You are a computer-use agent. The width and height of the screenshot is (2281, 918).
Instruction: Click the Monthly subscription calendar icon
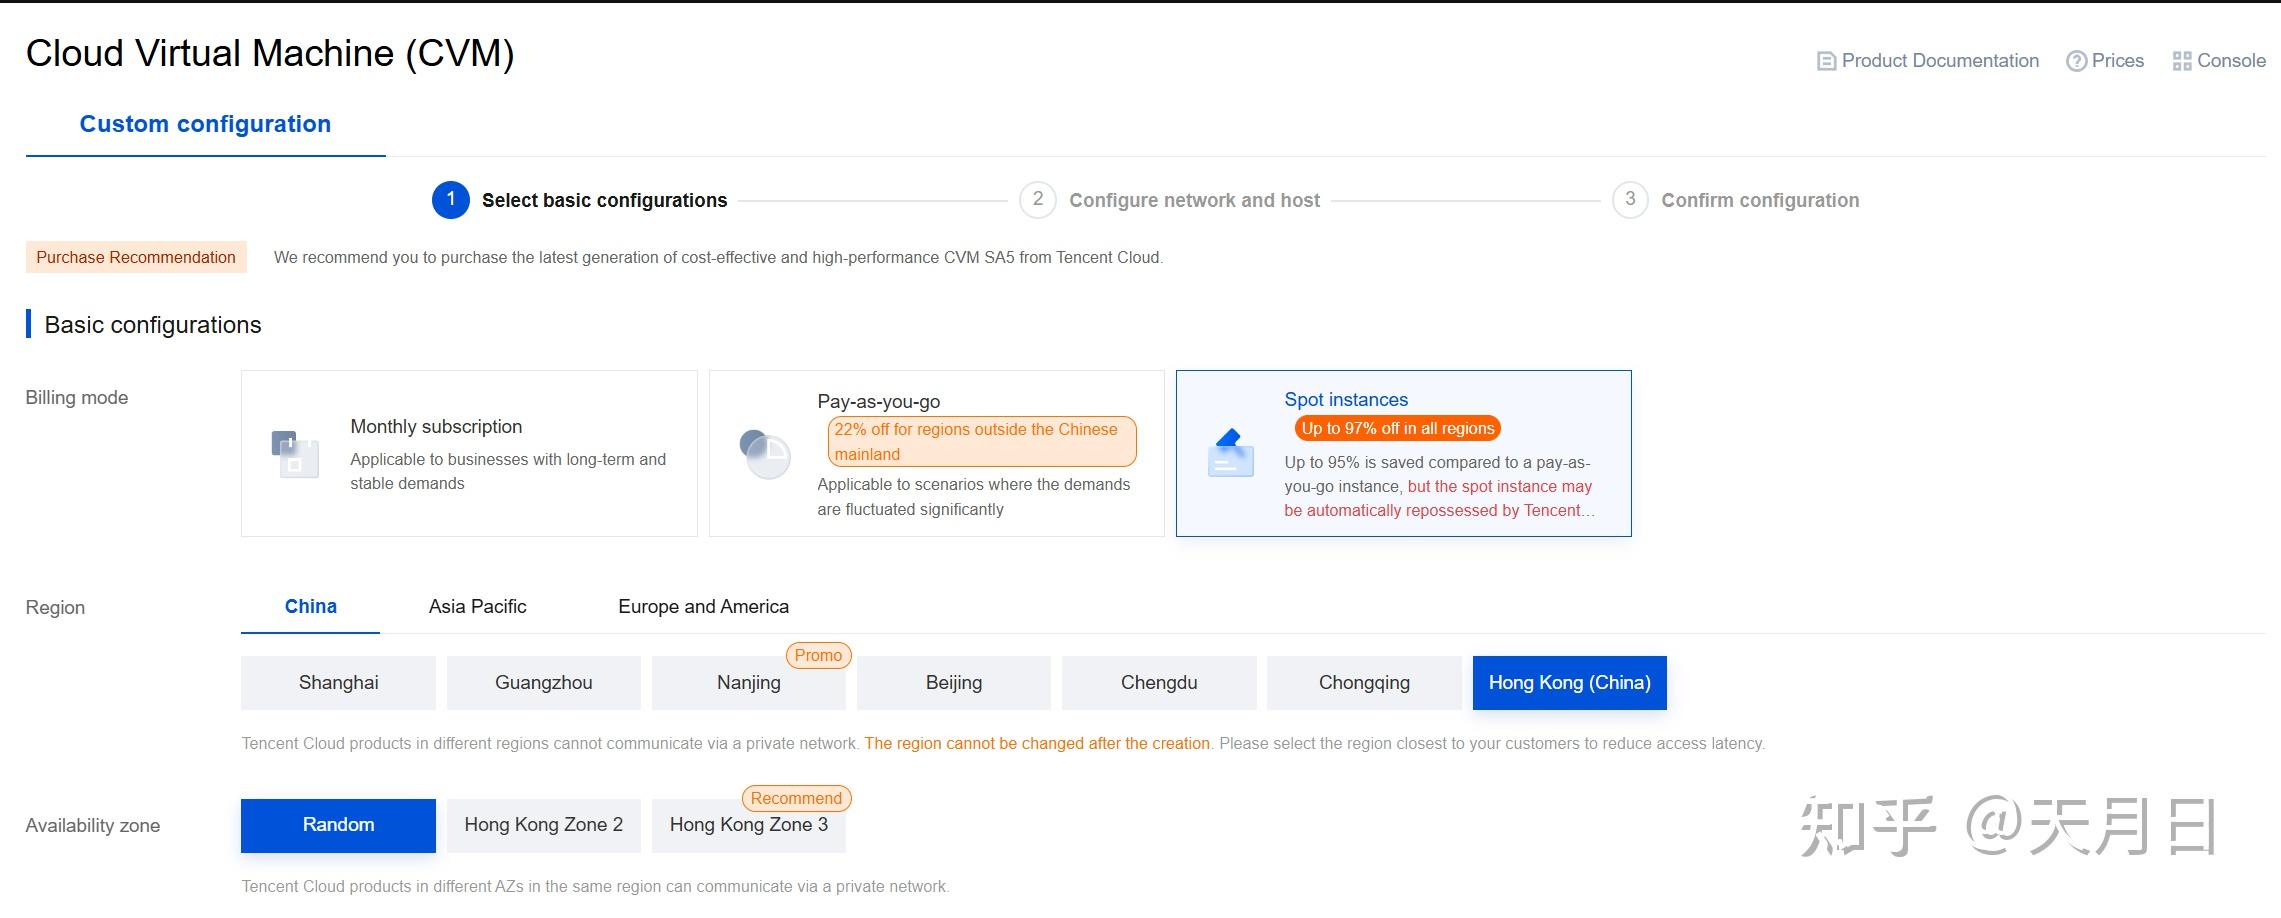click(295, 454)
